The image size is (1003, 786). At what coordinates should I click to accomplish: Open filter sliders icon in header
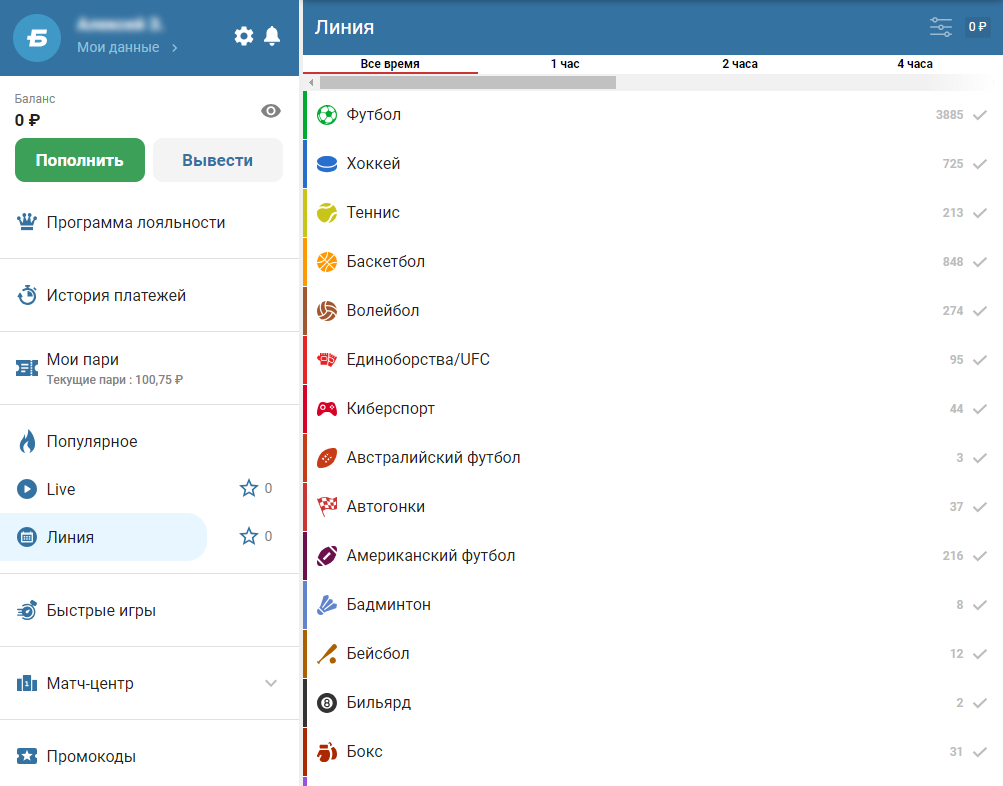(x=941, y=27)
